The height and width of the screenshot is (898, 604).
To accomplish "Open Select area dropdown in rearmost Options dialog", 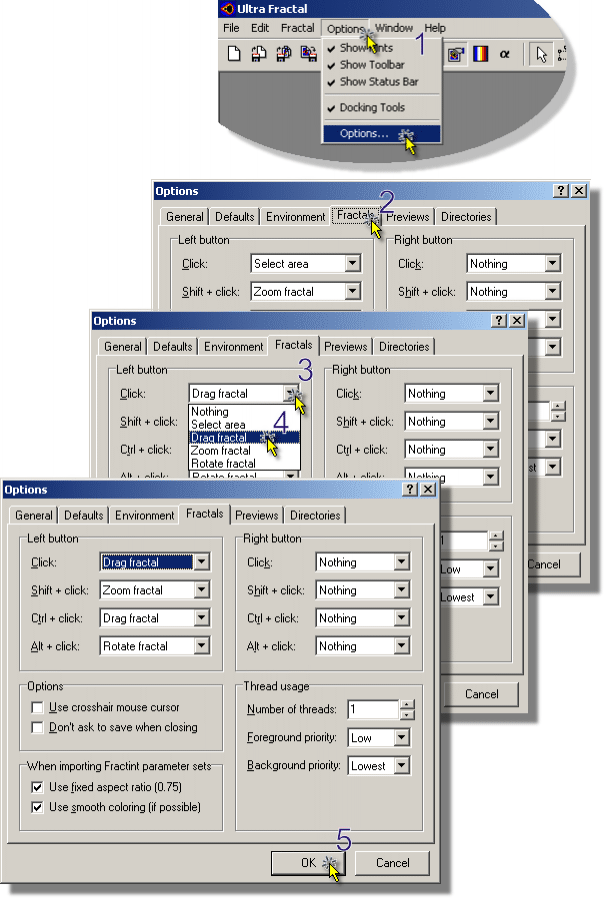I will pos(353,263).
